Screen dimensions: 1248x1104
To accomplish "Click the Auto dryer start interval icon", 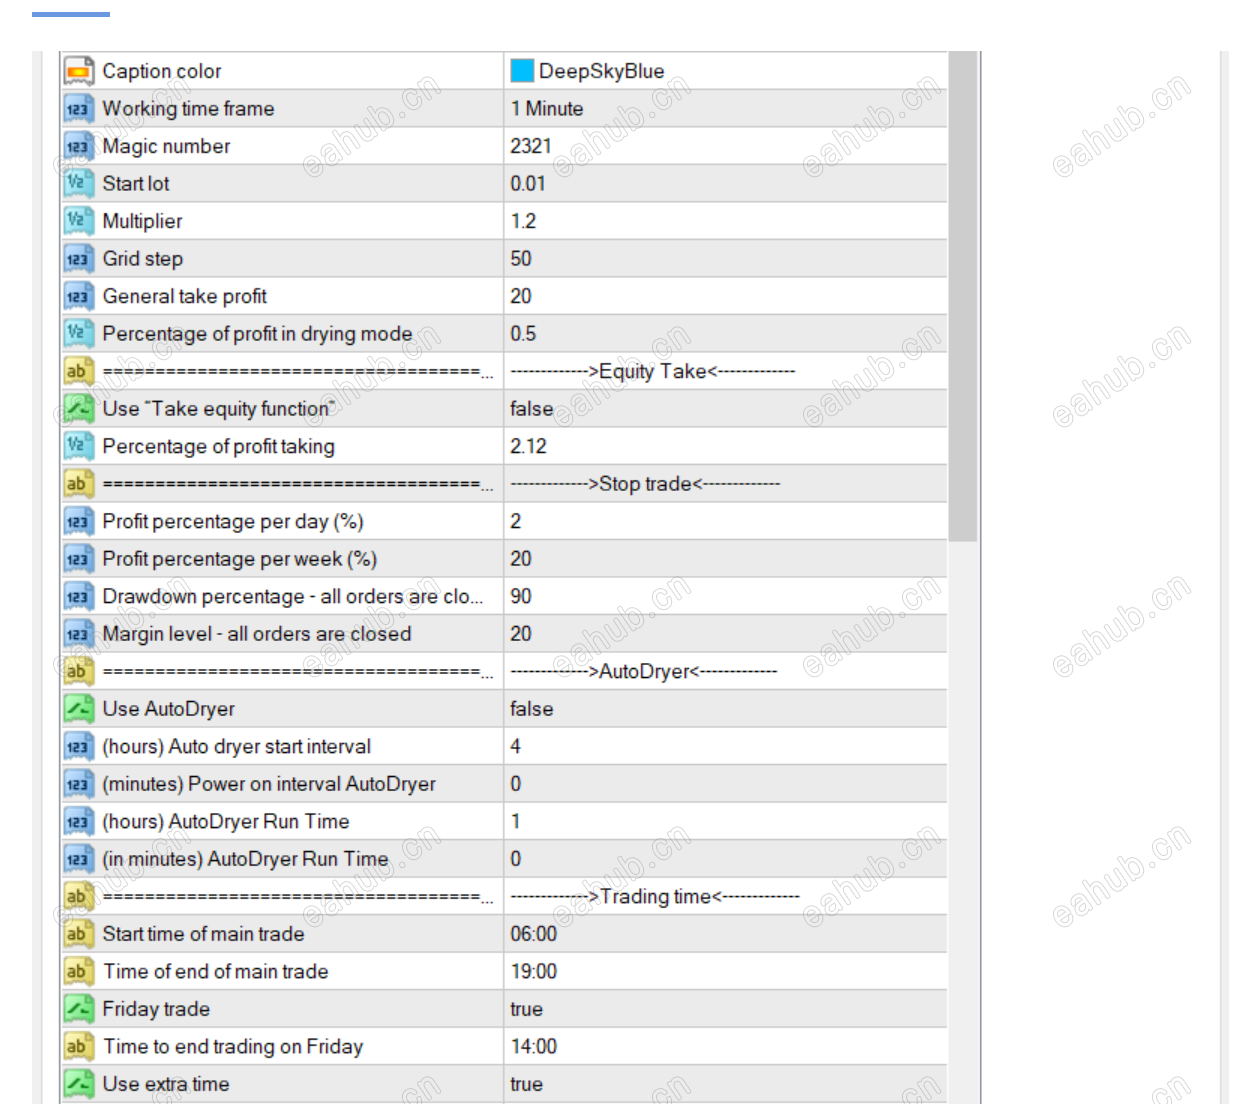I will (78, 746).
